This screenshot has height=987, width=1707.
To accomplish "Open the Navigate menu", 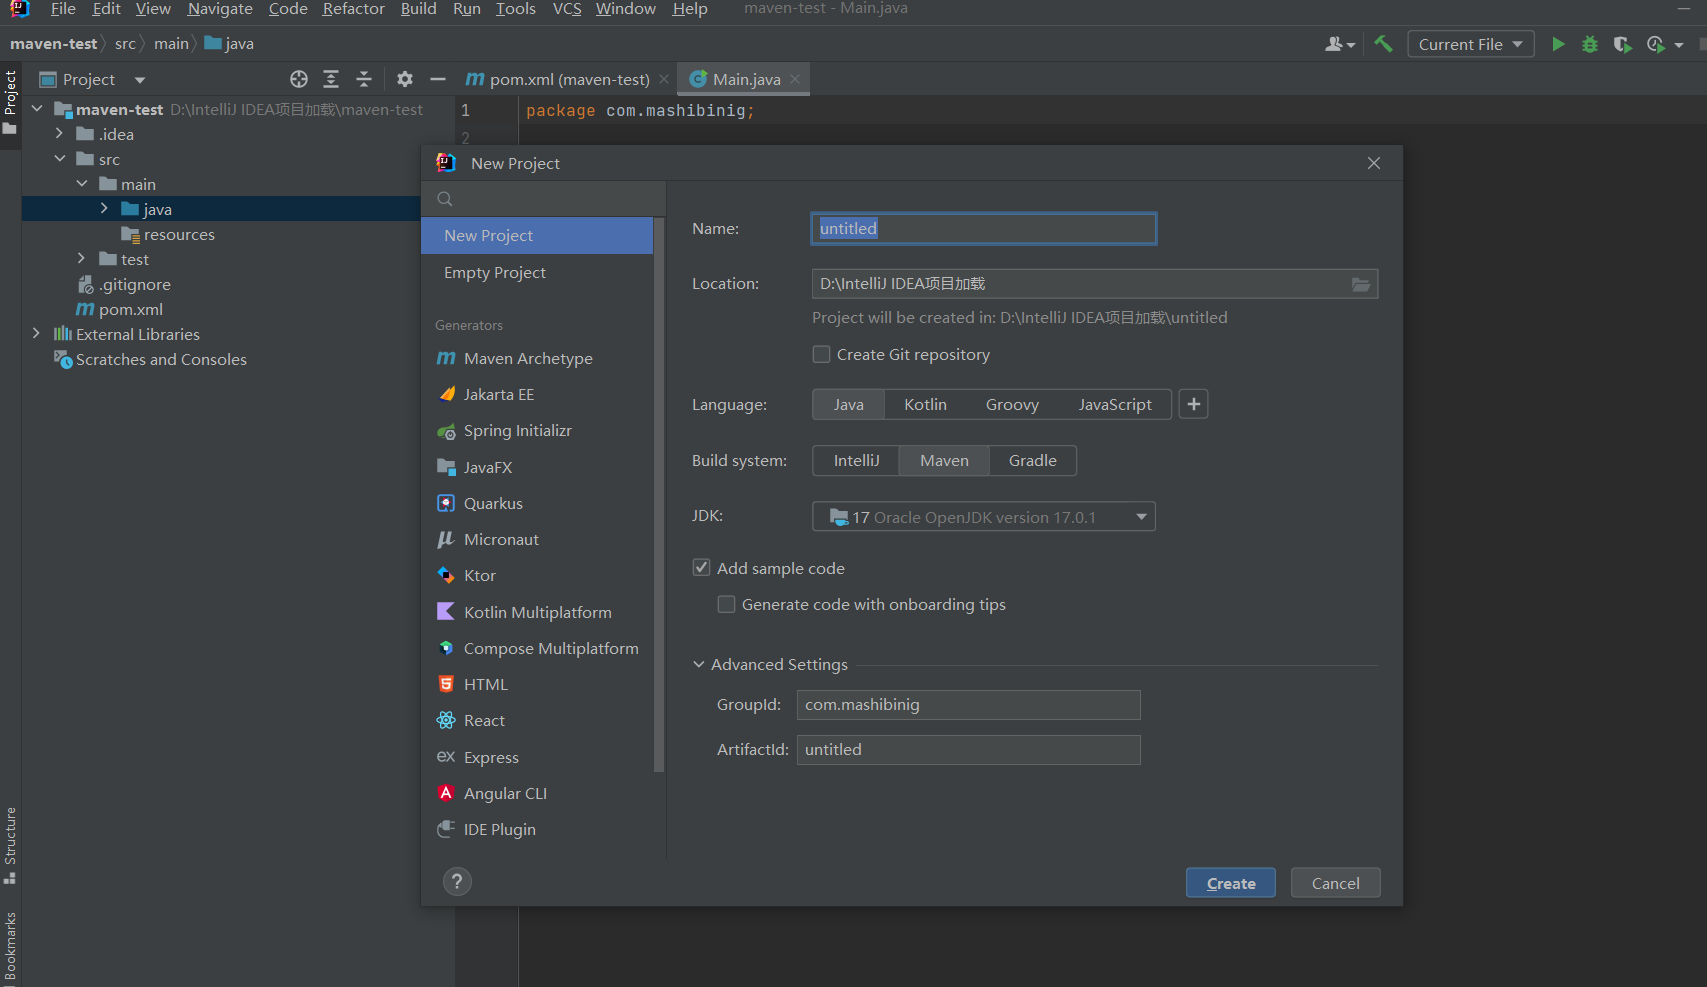I will point(220,9).
